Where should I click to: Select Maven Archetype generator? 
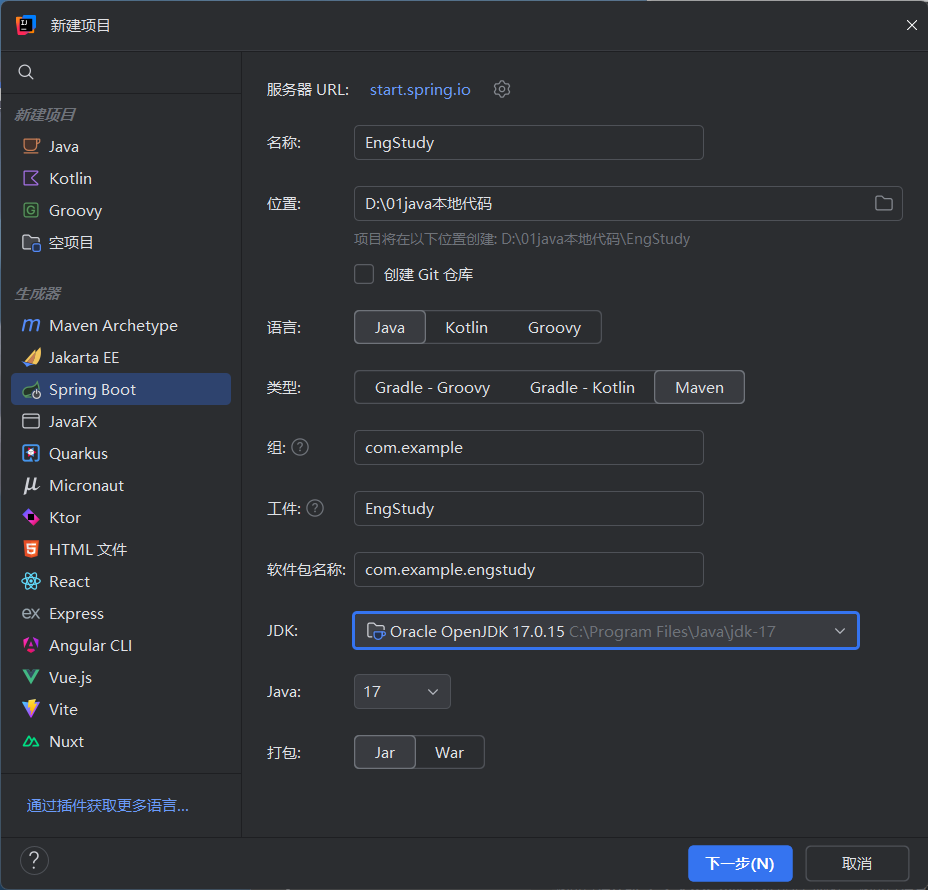coord(121,325)
